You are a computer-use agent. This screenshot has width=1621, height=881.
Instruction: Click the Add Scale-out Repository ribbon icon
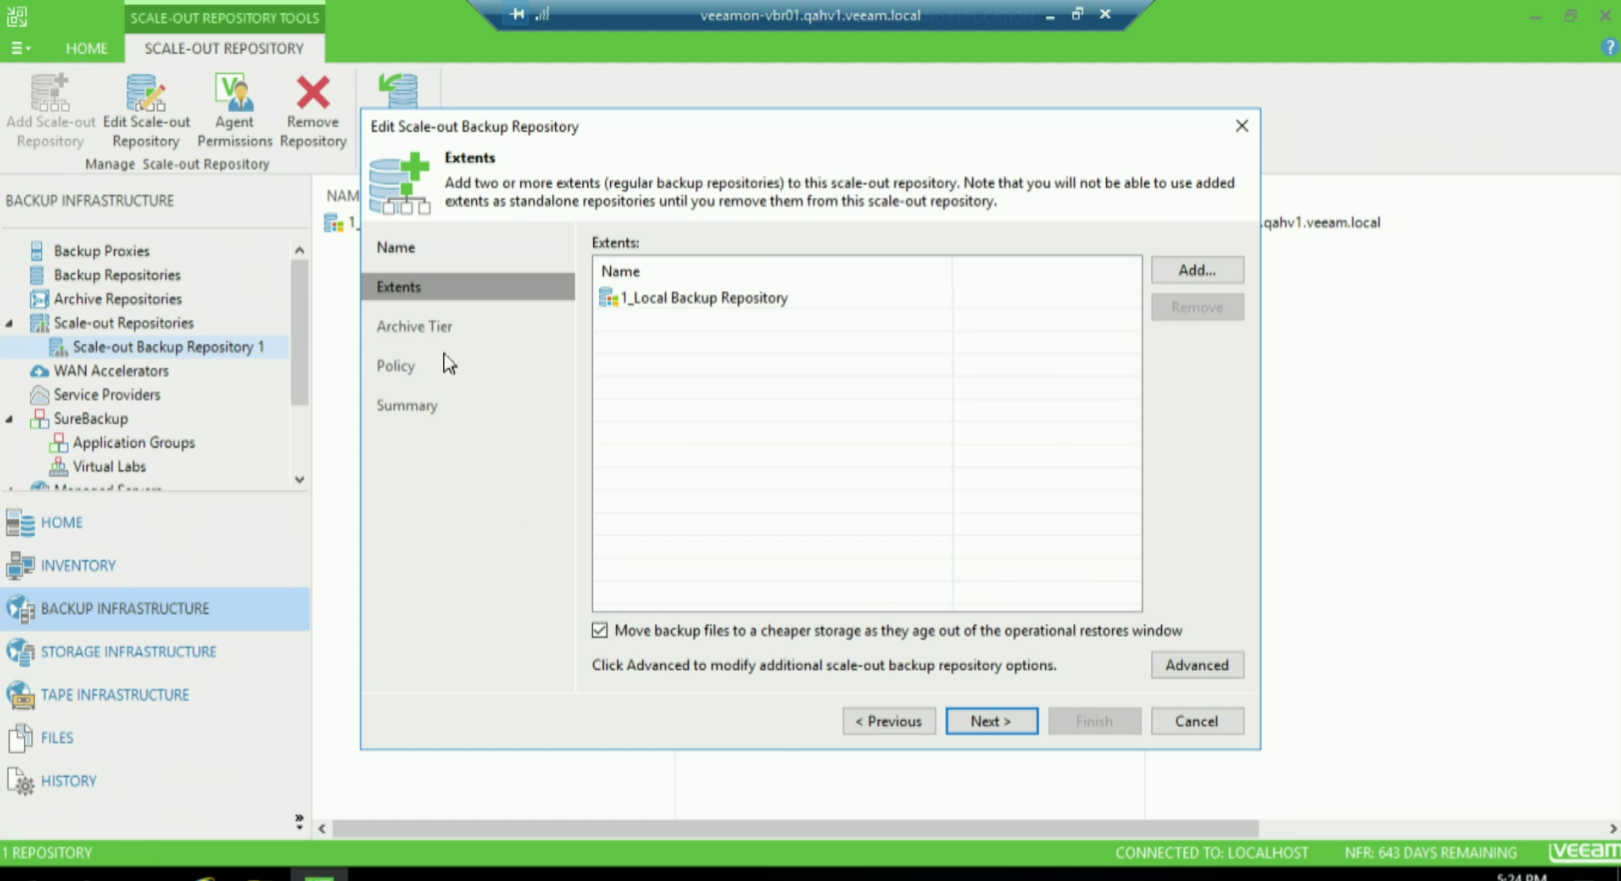click(x=50, y=92)
